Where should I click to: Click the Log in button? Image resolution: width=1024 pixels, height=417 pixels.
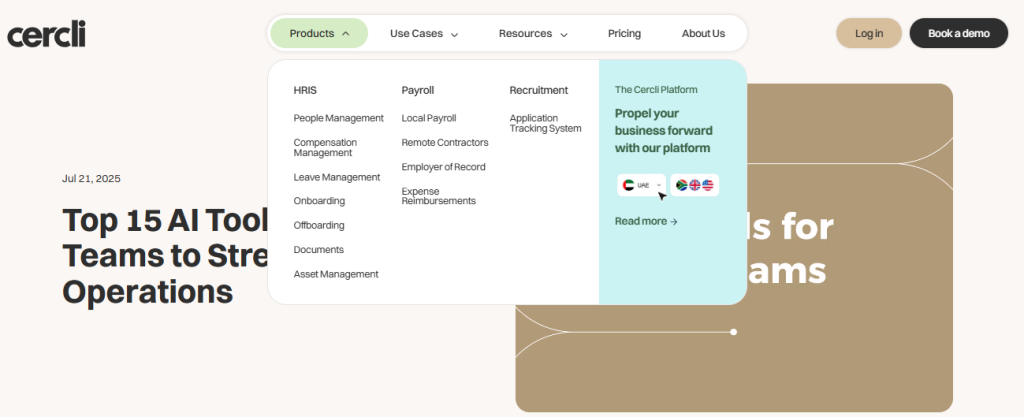tap(869, 33)
